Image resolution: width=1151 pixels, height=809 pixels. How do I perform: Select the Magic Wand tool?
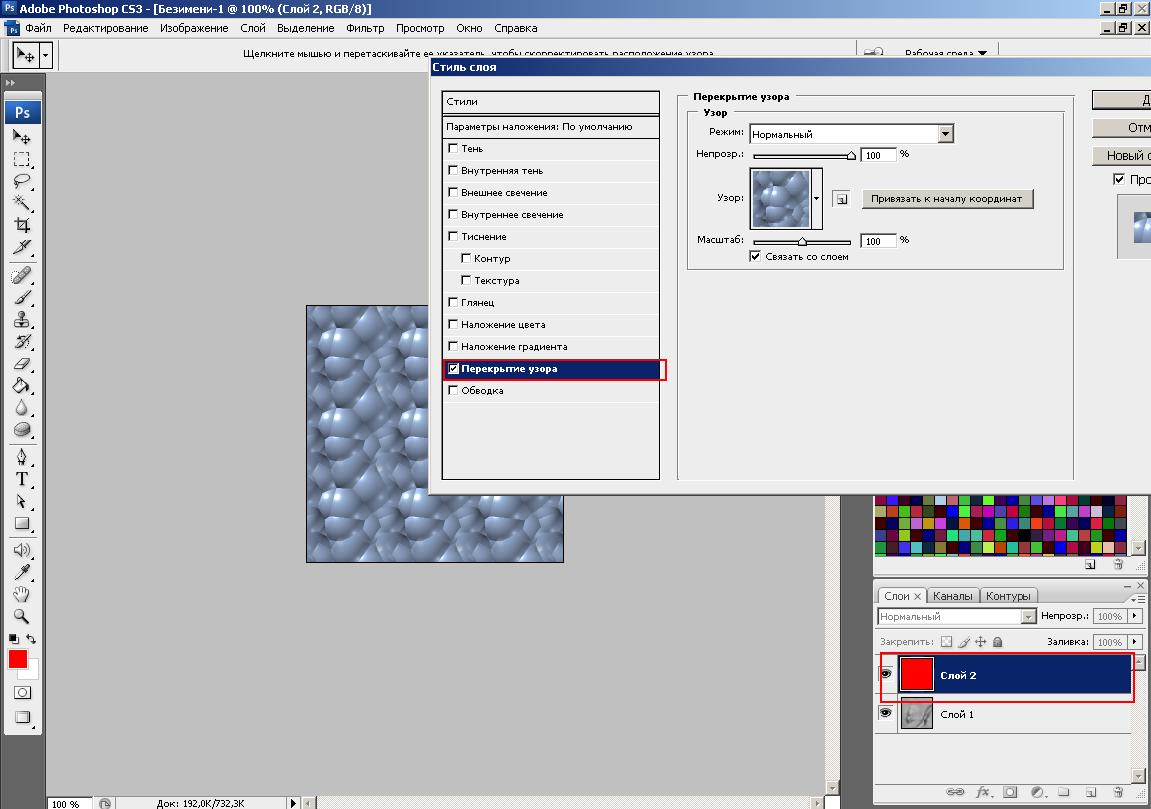(22, 203)
